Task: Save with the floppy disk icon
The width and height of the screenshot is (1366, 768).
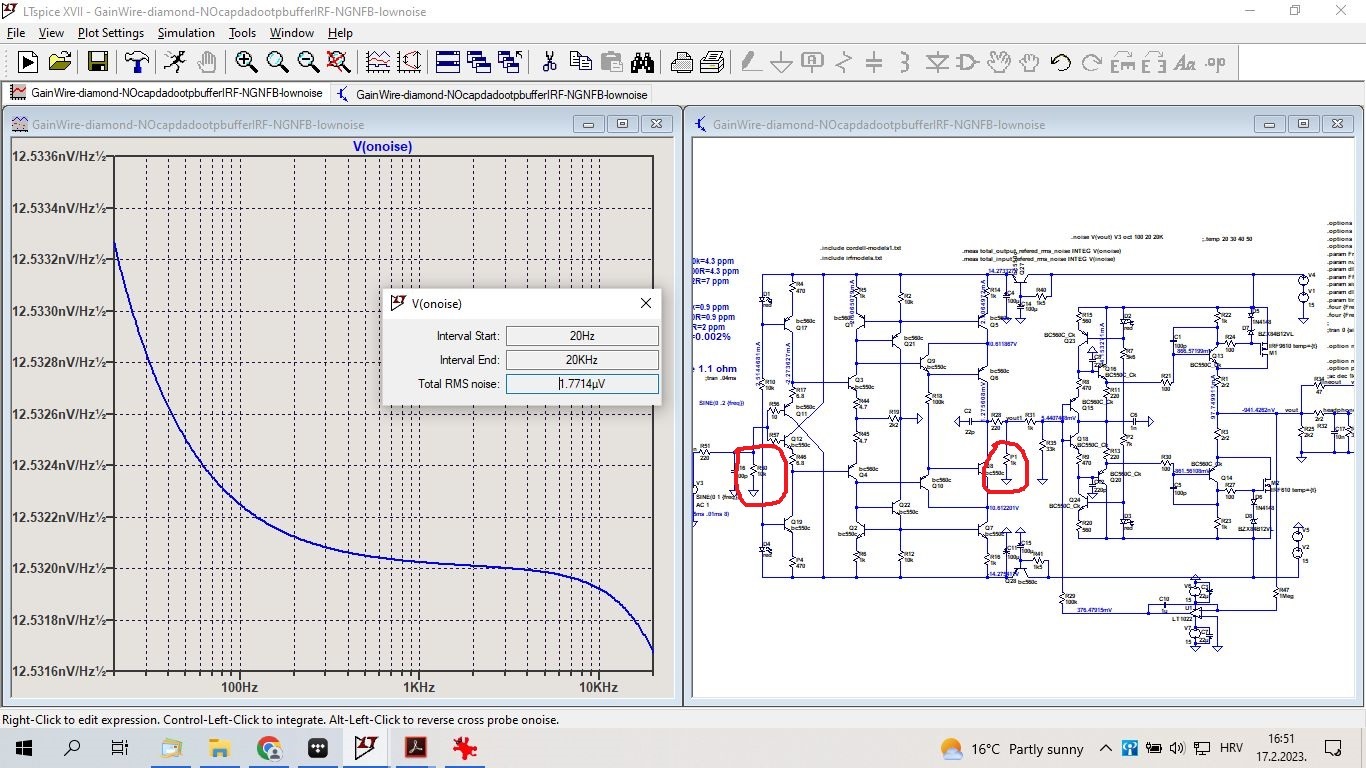Action: point(98,62)
